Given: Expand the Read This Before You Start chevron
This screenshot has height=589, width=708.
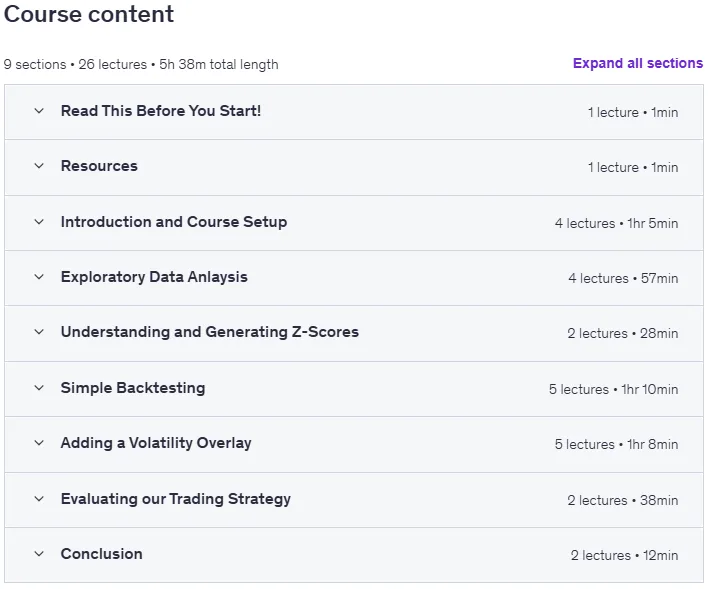Looking at the screenshot, I should (39, 111).
